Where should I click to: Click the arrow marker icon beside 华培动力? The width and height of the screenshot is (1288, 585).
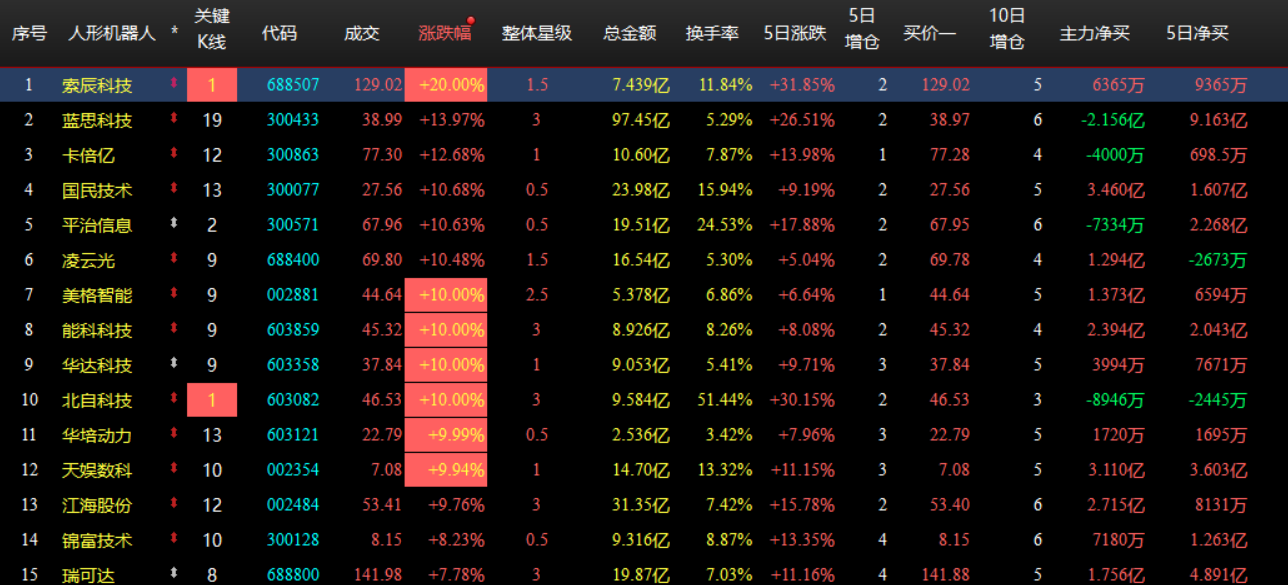click(175, 434)
